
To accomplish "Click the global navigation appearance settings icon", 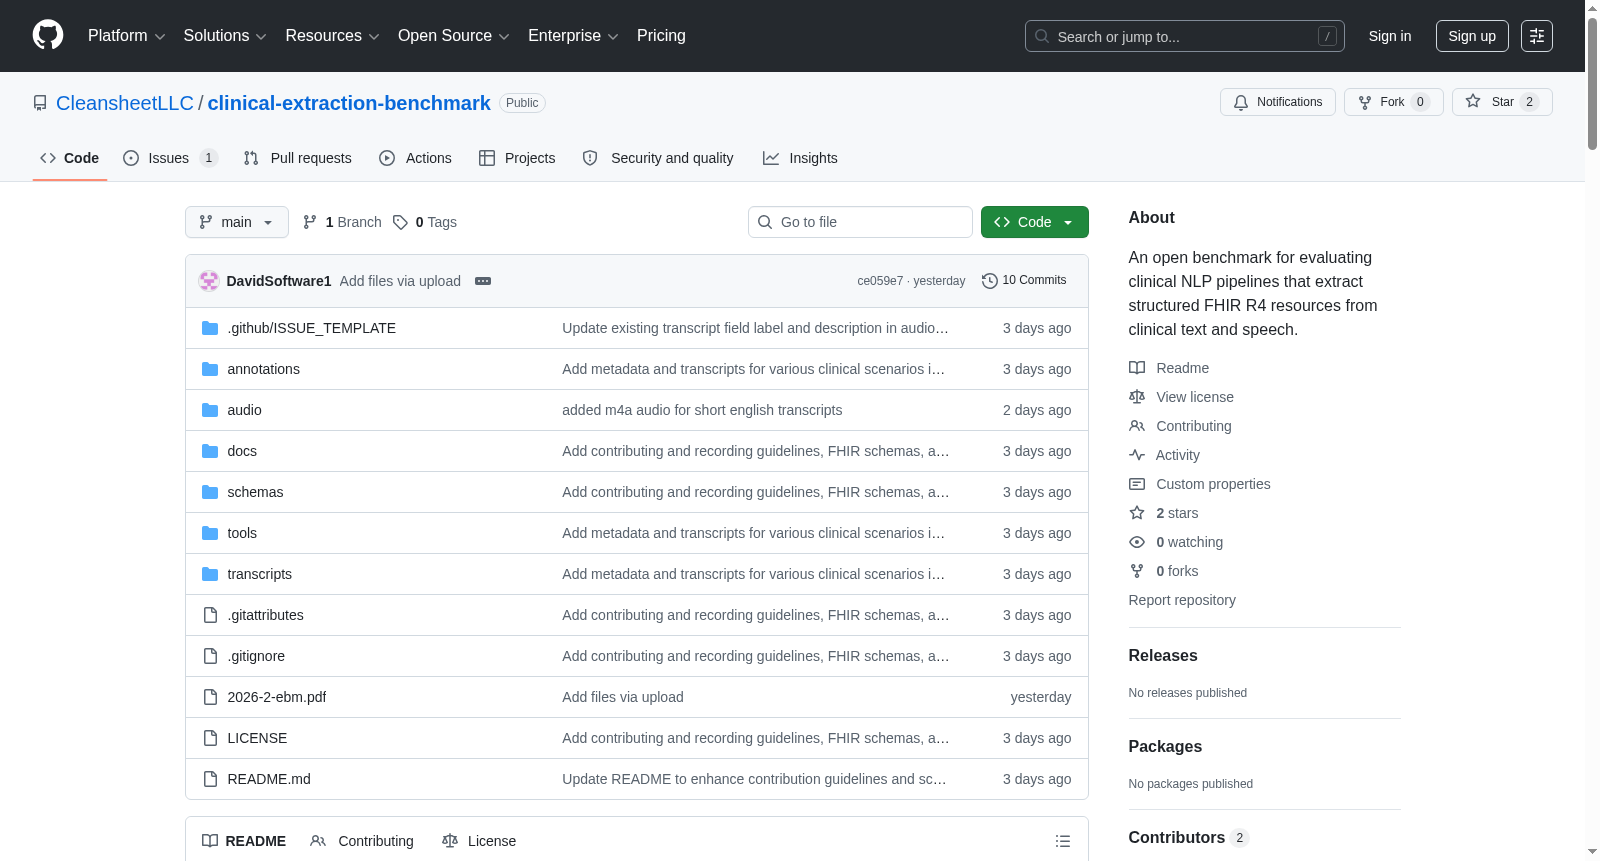I will (1537, 36).
